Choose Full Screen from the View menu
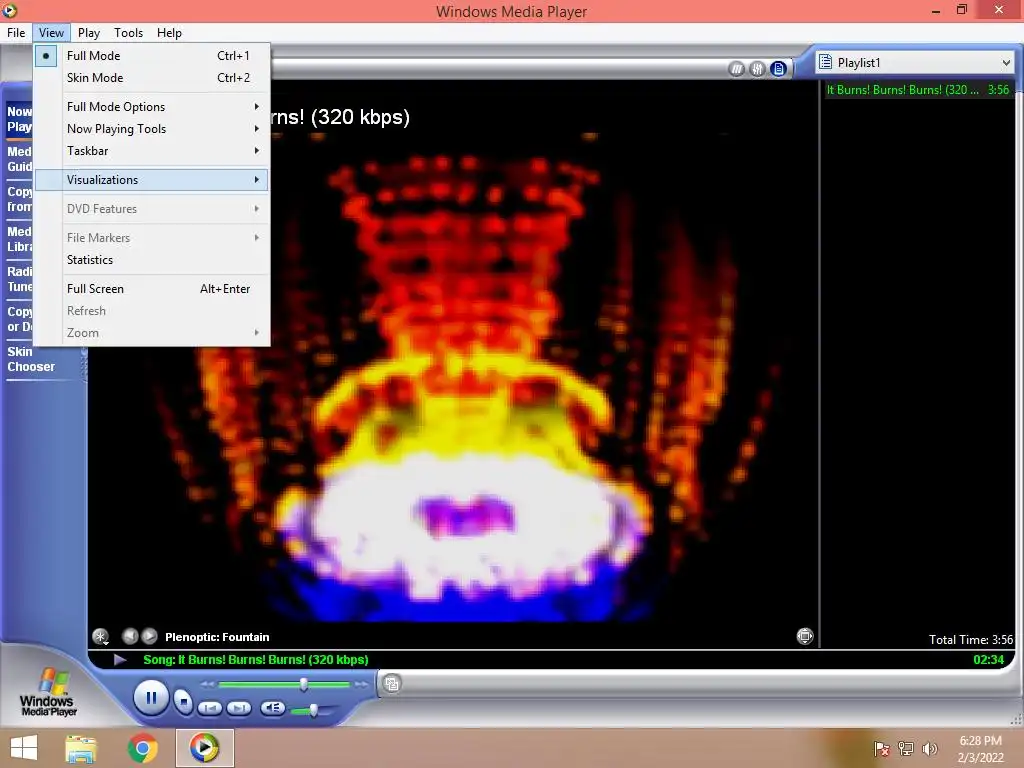Screen dimensions: 1024x768 coord(152,289)
